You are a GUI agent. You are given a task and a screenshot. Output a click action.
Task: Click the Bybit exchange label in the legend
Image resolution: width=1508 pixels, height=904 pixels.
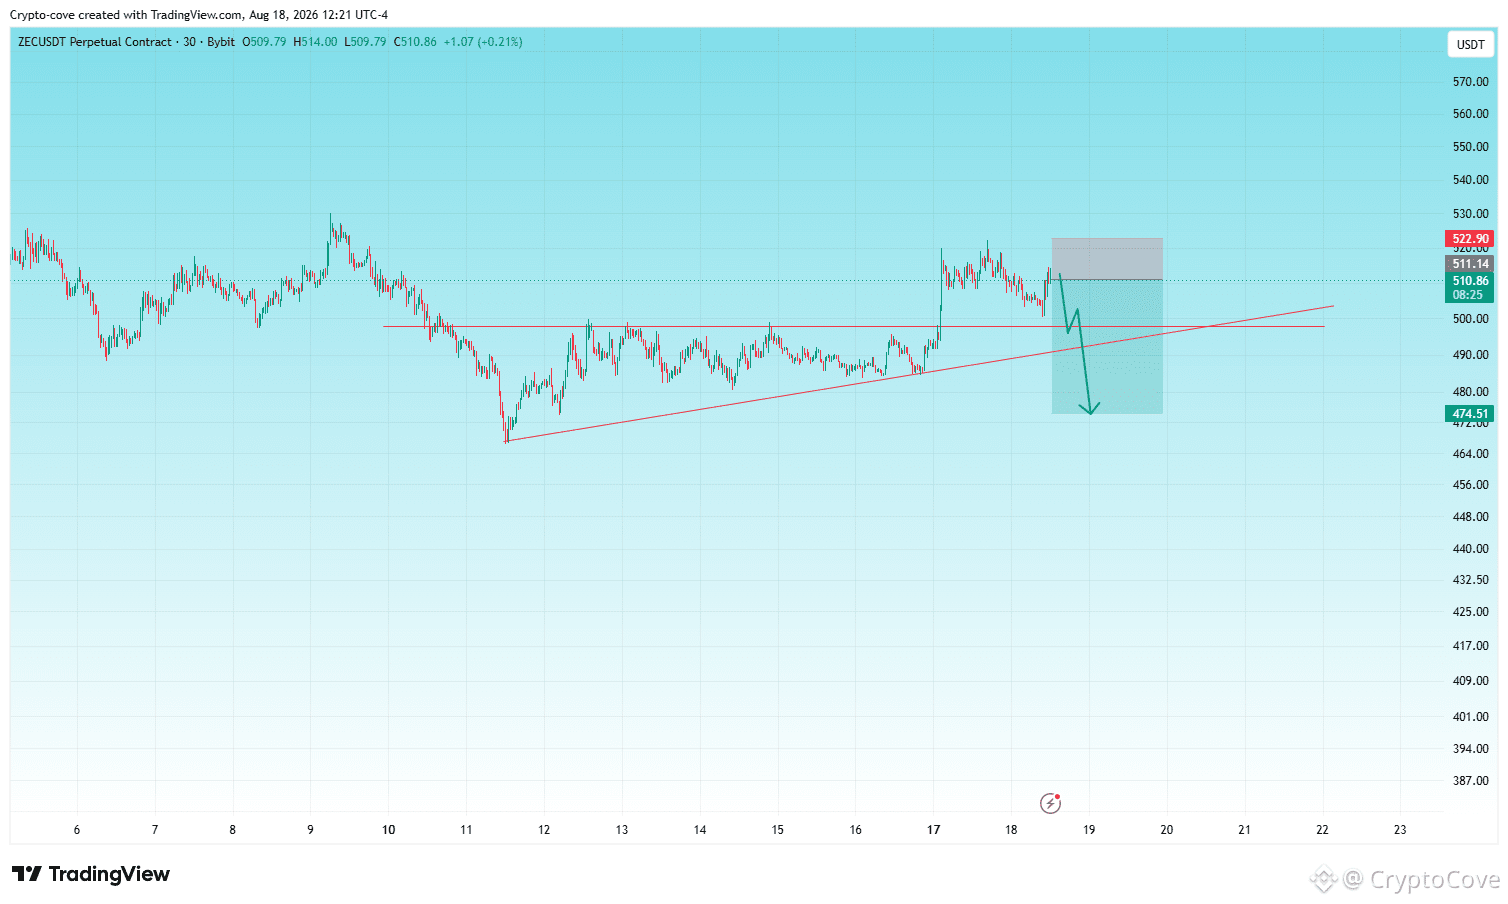pyautogui.click(x=221, y=42)
